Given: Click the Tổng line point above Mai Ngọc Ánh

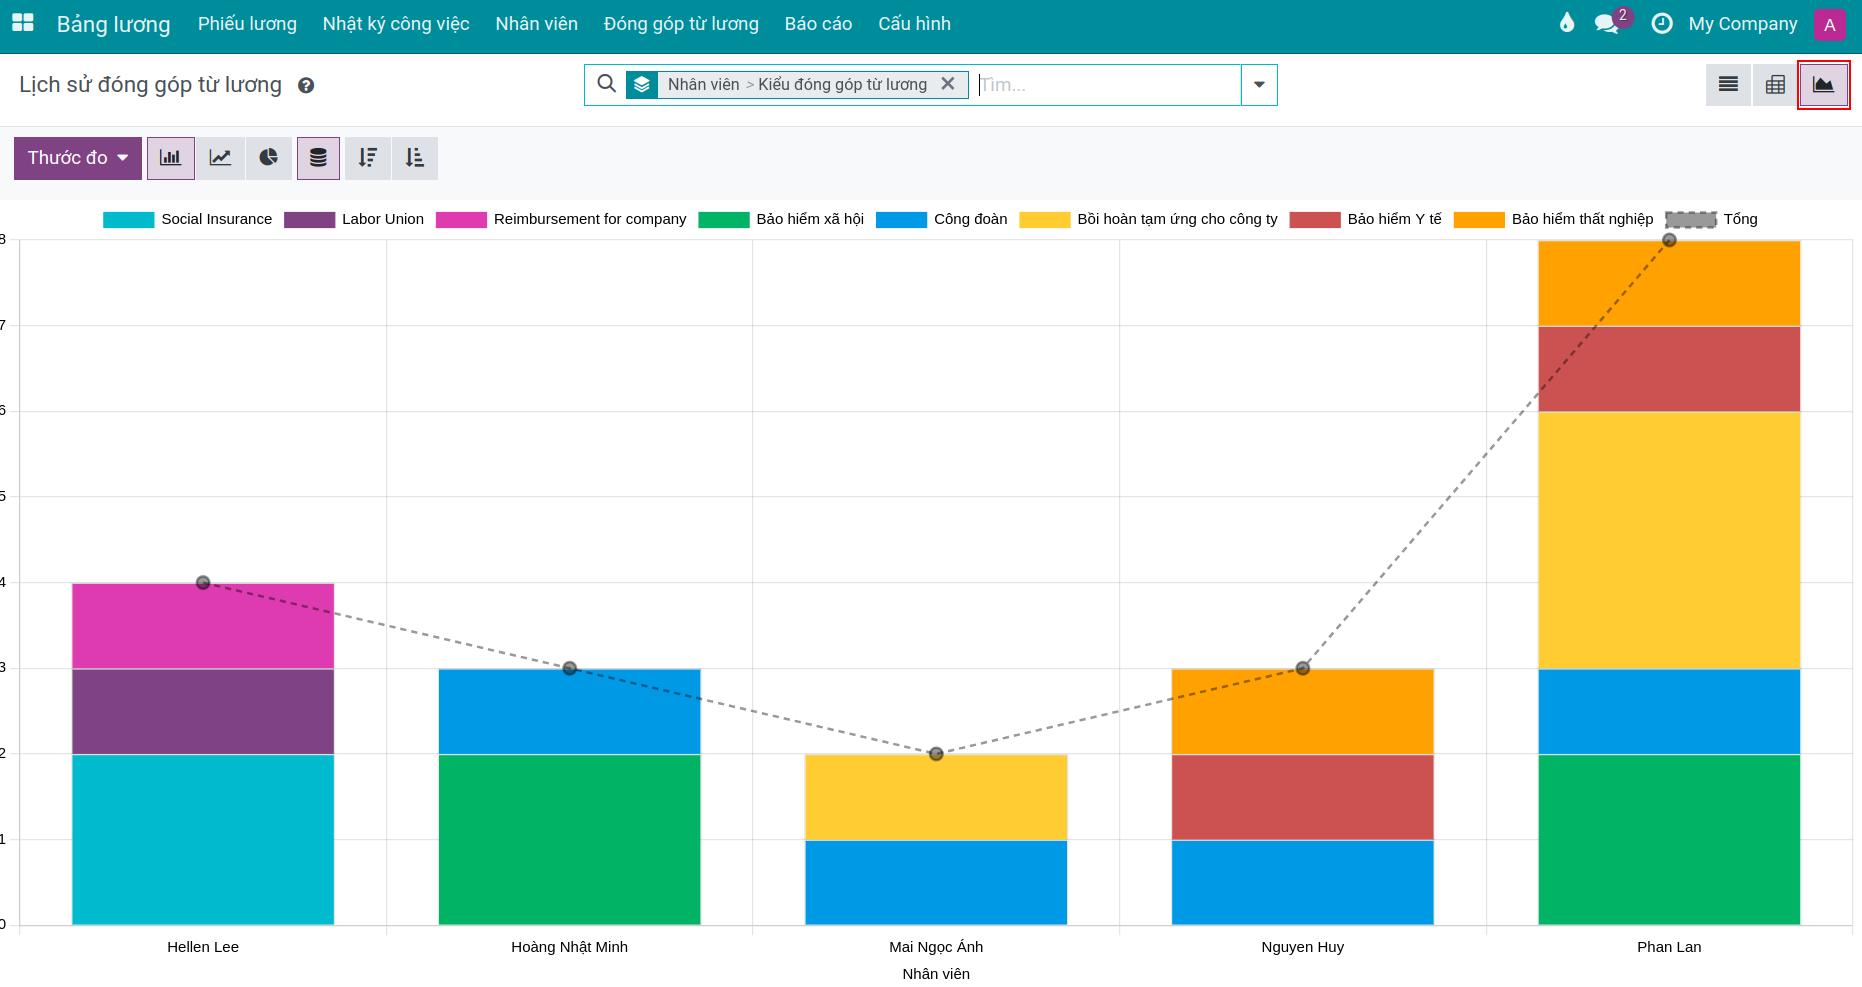Looking at the screenshot, I should (x=936, y=754).
